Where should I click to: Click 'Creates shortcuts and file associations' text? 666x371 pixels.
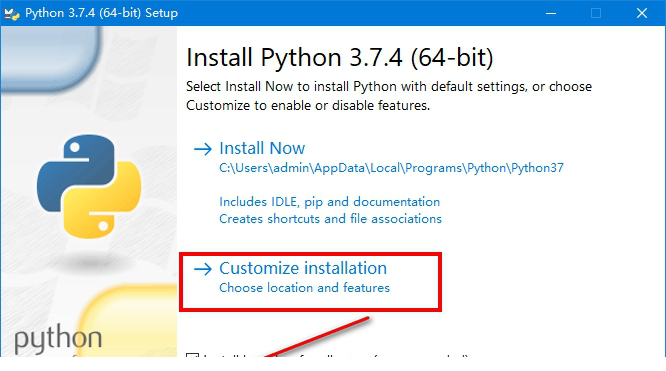tap(330, 219)
